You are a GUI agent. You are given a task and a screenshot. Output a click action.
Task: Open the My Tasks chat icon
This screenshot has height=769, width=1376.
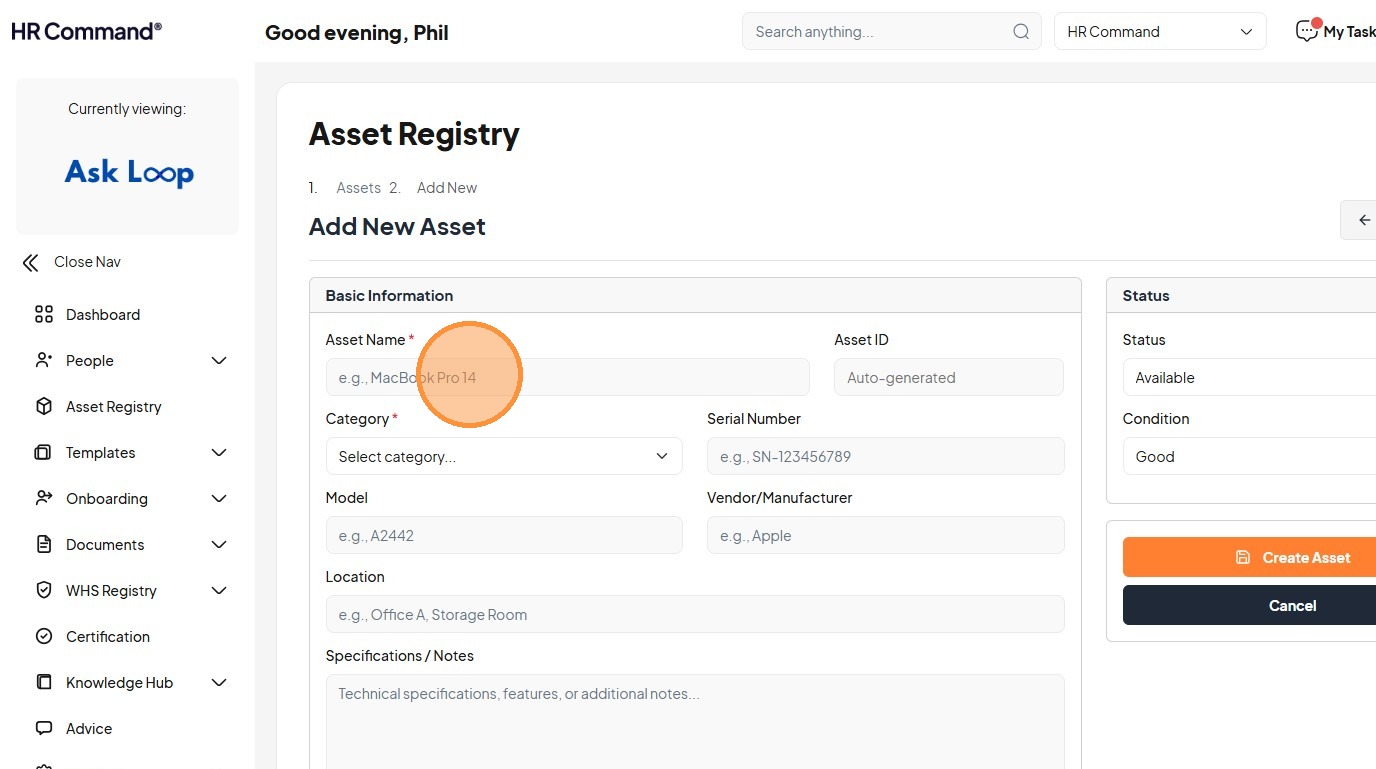1307,31
